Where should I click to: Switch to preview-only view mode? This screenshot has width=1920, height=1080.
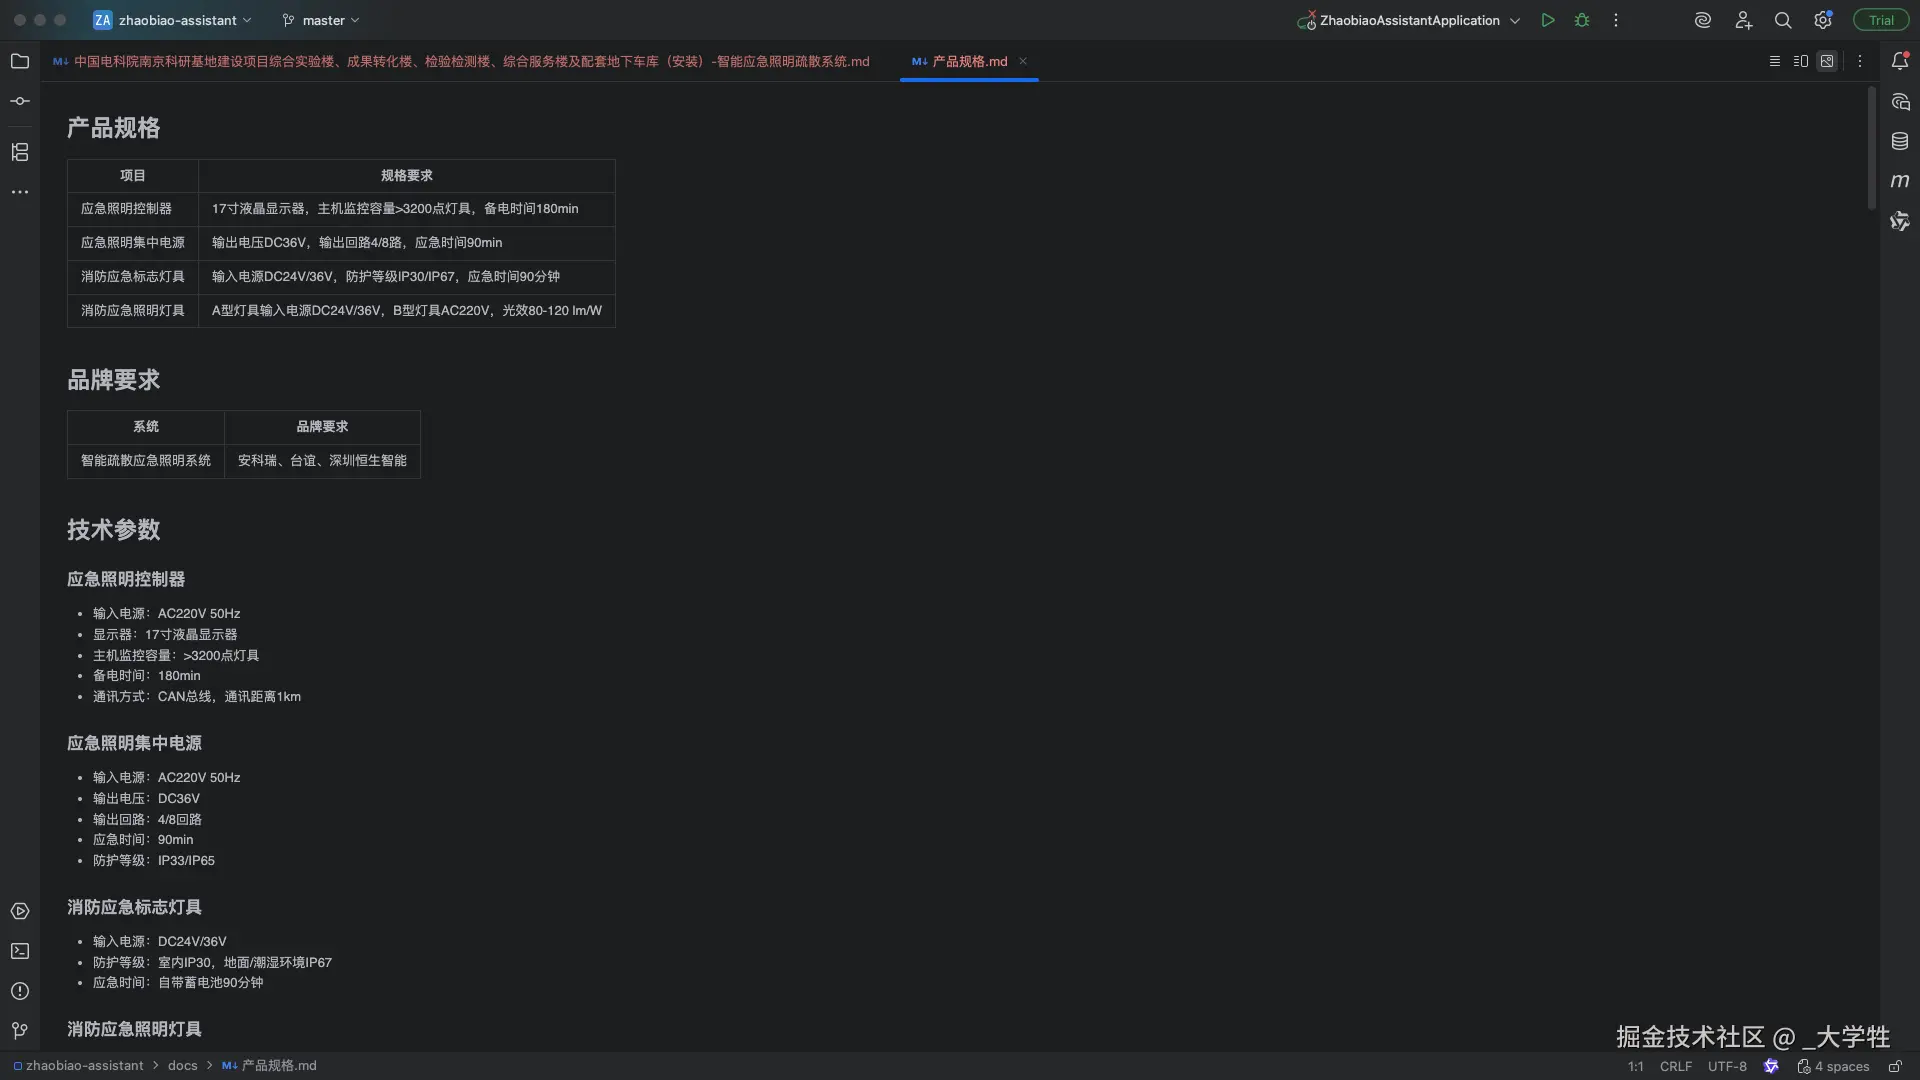tap(1827, 61)
